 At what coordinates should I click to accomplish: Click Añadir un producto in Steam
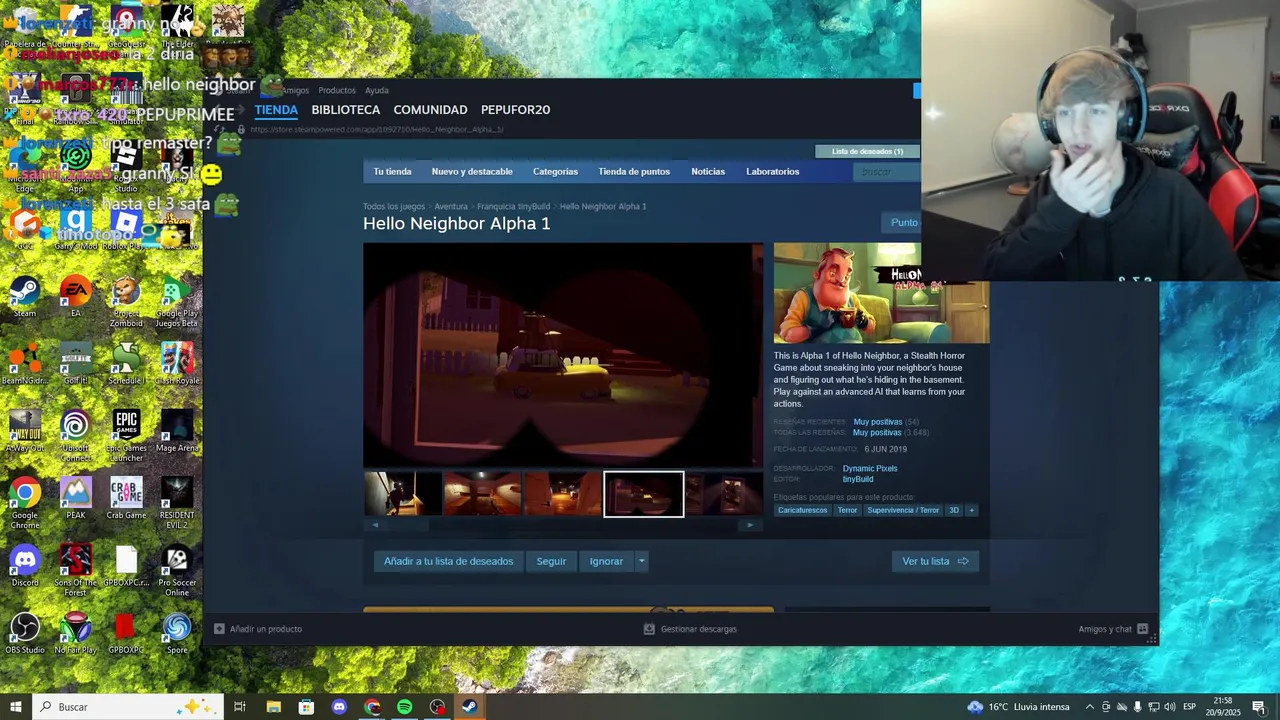pos(257,629)
